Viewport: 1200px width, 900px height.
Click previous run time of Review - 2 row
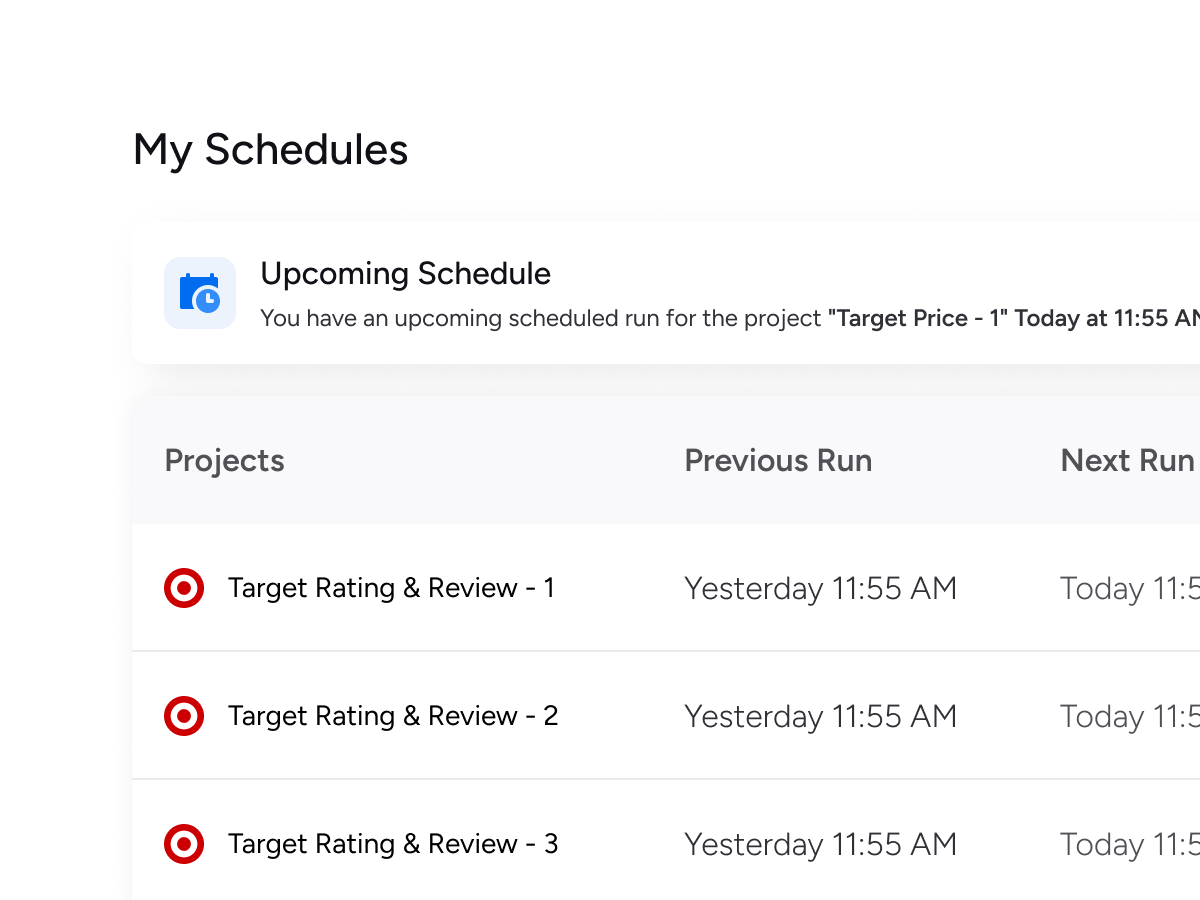point(820,717)
